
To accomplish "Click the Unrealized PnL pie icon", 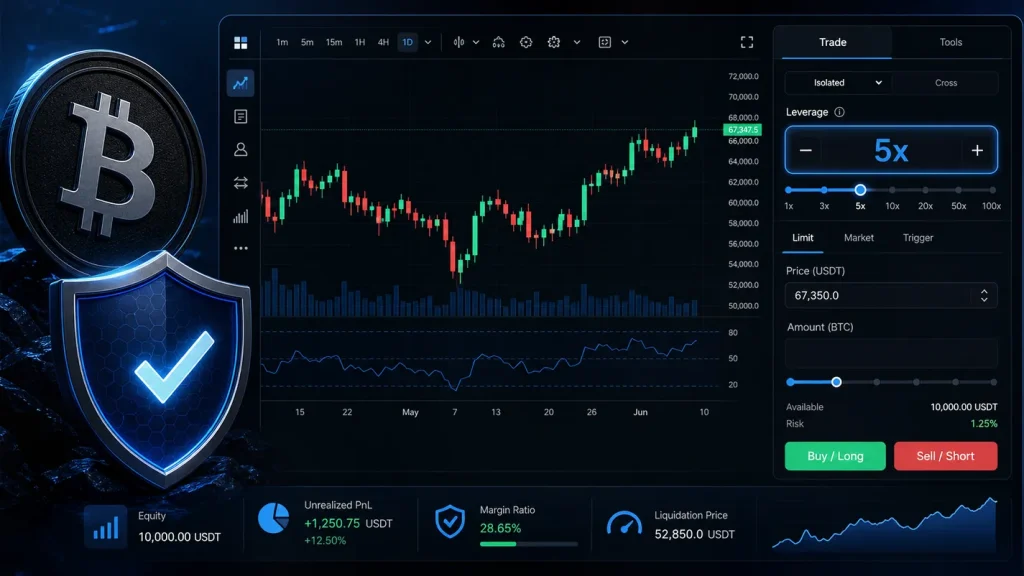I will coord(274,519).
